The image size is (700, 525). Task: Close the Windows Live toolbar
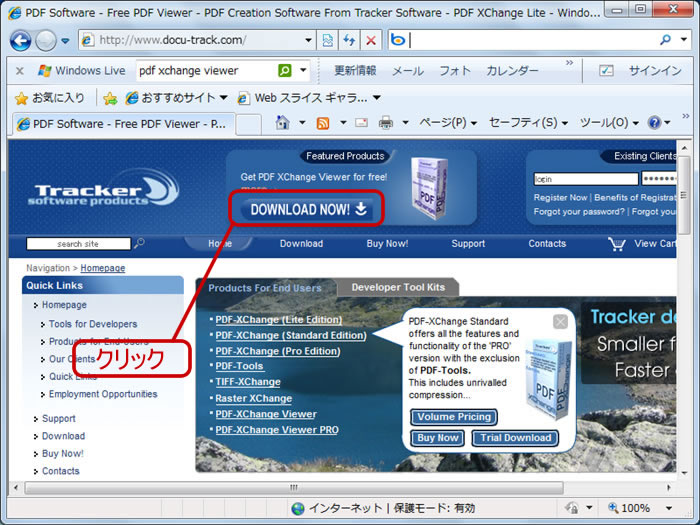20,71
